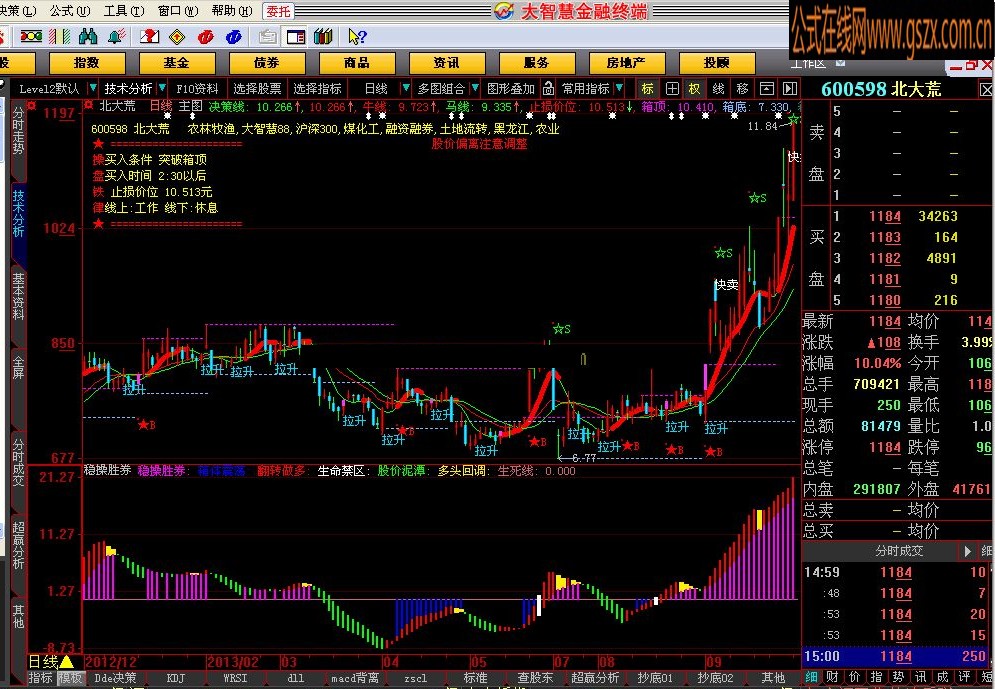Viewport: 995px width, 689px height.
Task: Open the 商品 category button
Action: click(357, 62)
